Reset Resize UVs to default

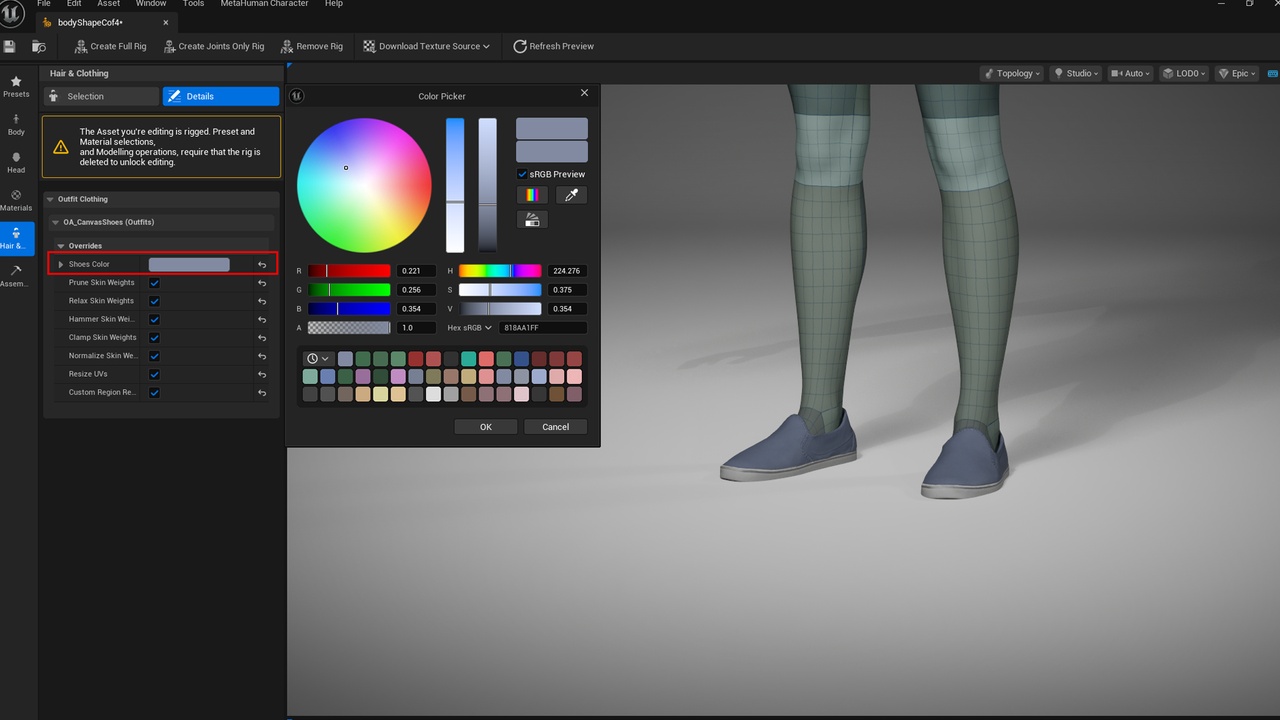point(262,374)
